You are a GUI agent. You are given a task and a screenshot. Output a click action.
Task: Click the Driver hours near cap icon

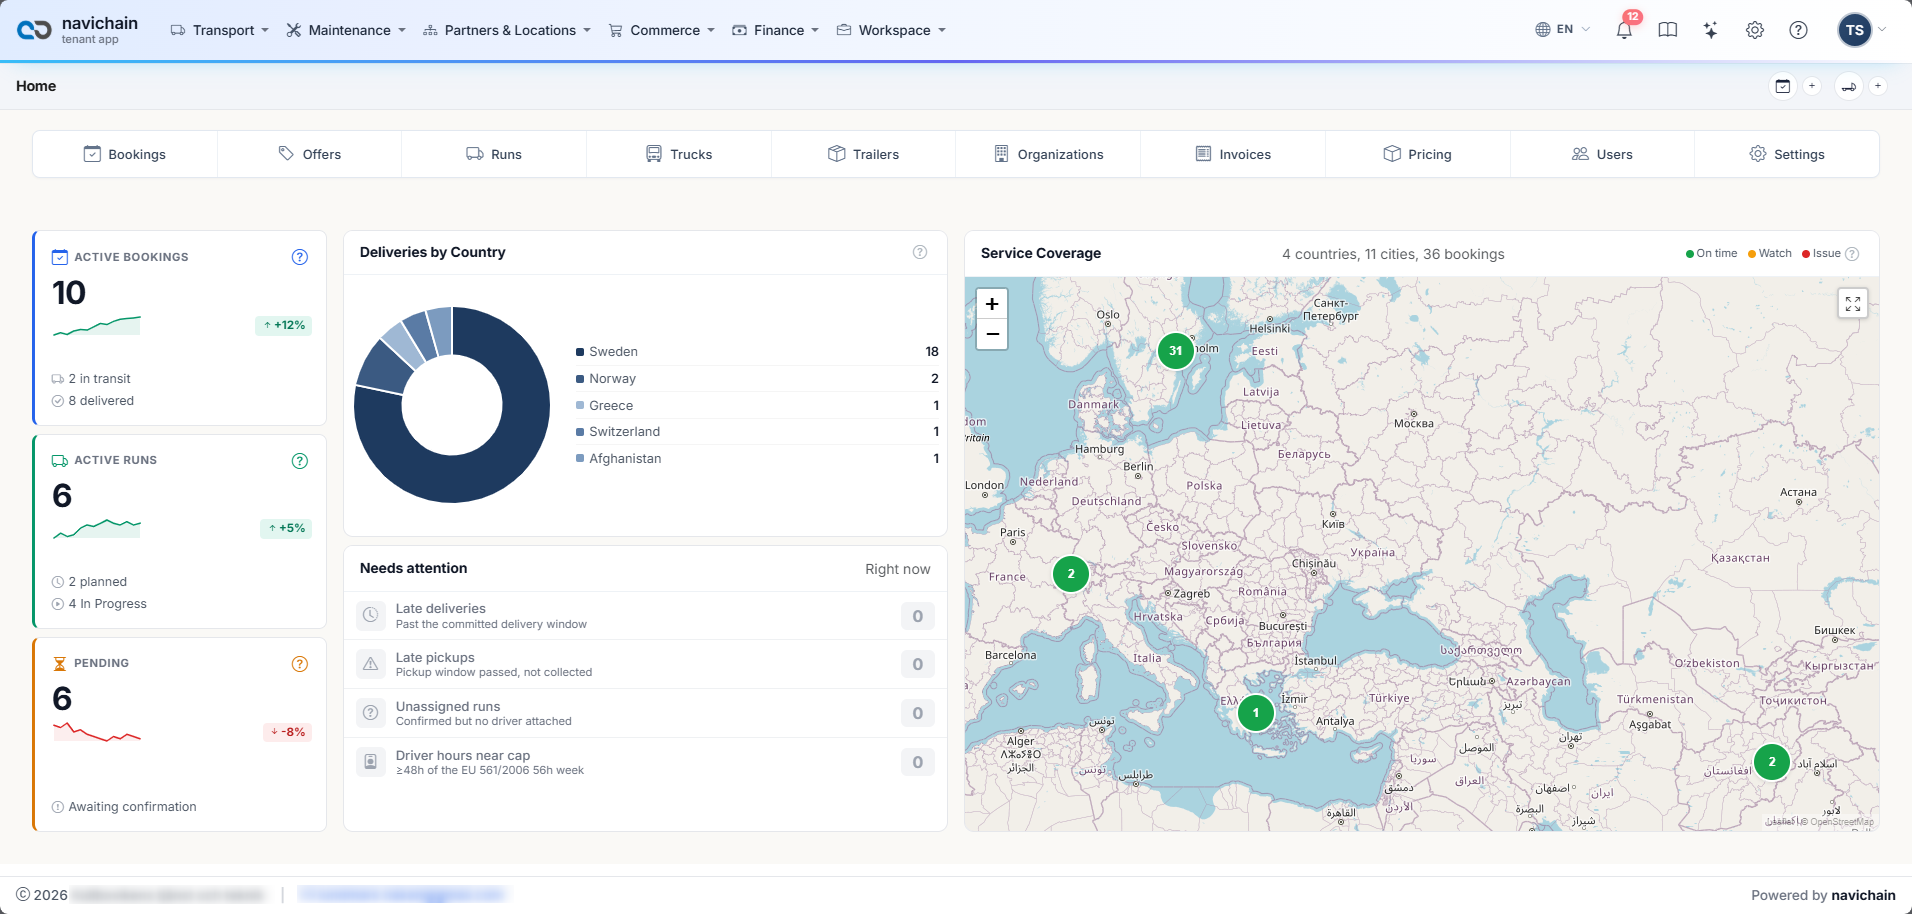pyautogui.click(x=371, y=762)
